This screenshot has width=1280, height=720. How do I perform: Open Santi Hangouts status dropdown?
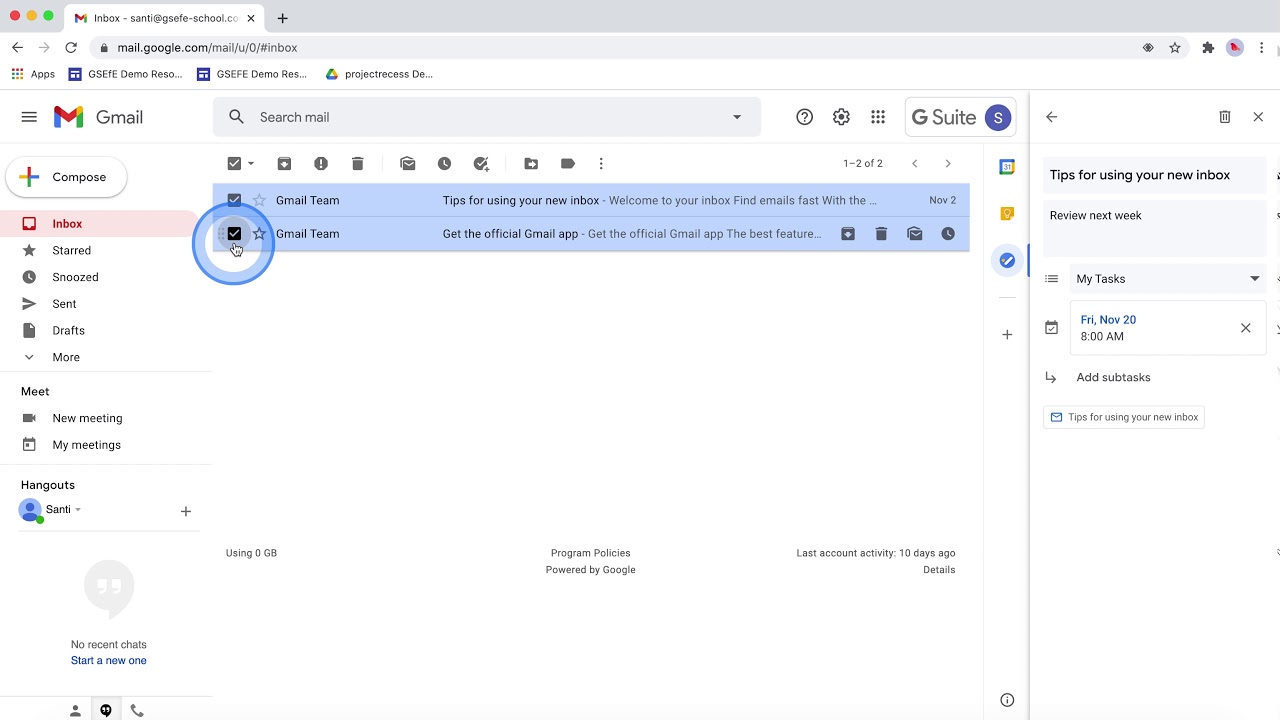78,510
